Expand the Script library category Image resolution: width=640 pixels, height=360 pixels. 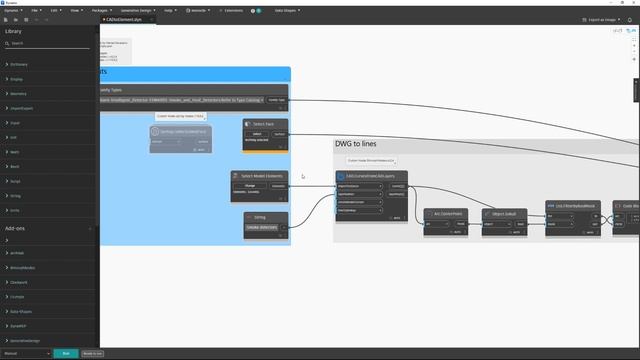tap(13, 181)
